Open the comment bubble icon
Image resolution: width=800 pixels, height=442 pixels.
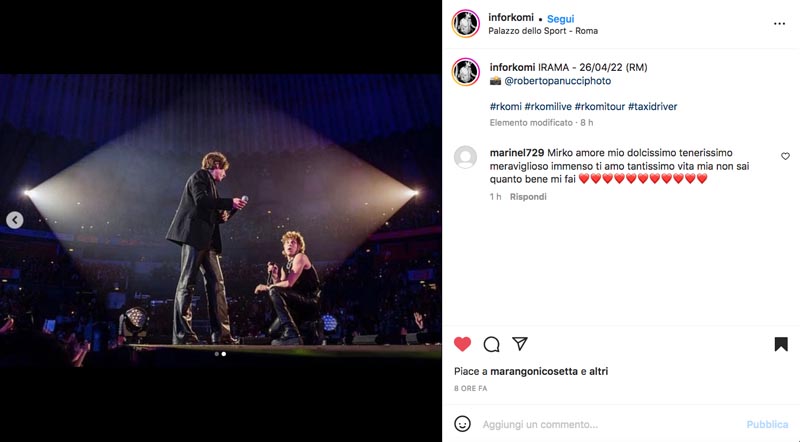point(491,345)
